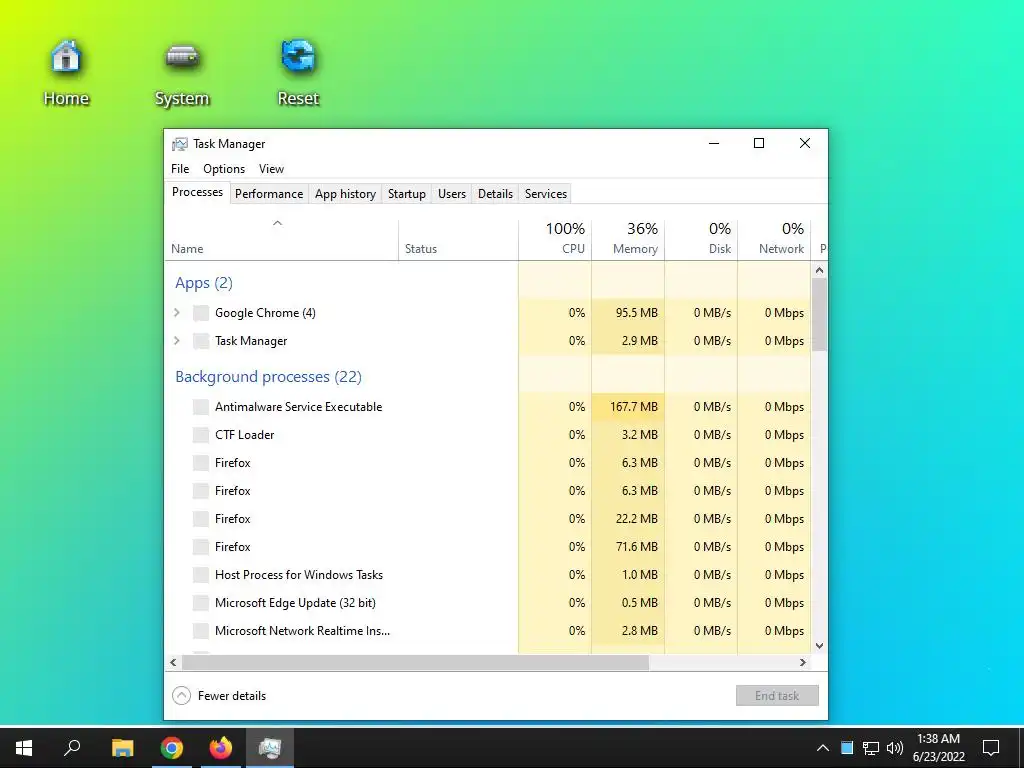Viewport: 1024px width, 768px height.
Task: Switch to the Users tab
Action: click(452, 194)
